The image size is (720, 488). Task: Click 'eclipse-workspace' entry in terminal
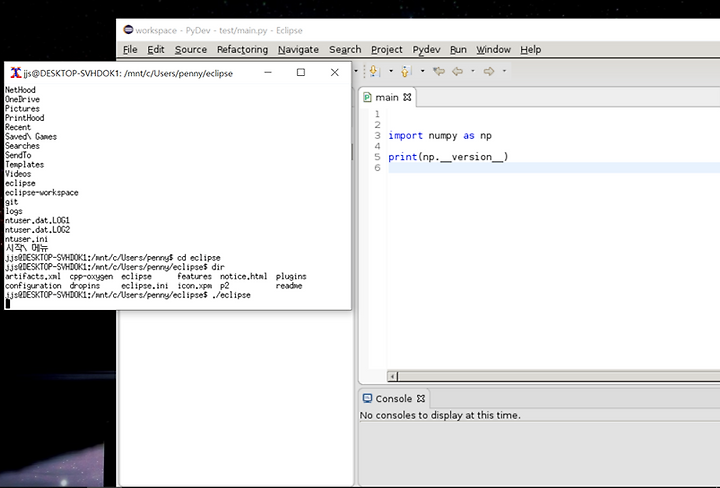point(42,192)
